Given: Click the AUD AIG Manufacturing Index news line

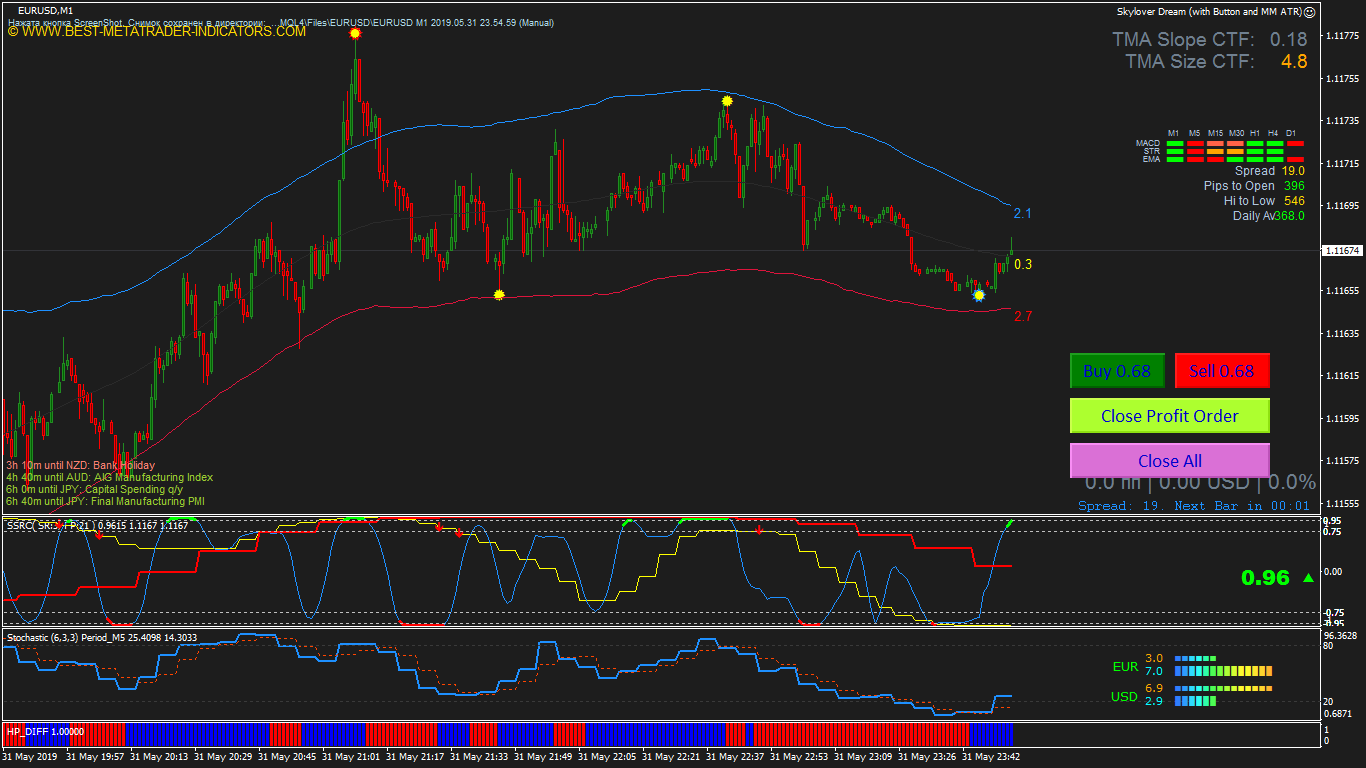Looking at the screenshot, I should coord(109,478).
